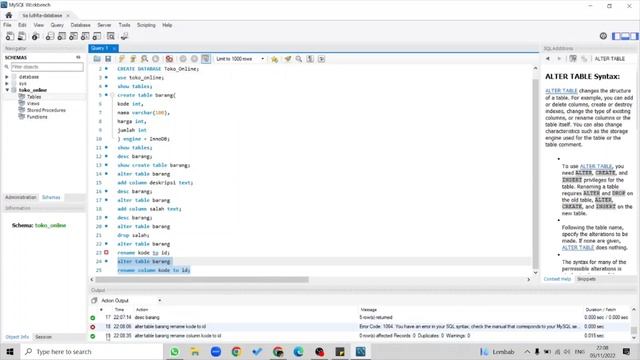Viewport: 640px width, 360px height.
Task: Open the home screen tab
Action: (x=9, y=15)
